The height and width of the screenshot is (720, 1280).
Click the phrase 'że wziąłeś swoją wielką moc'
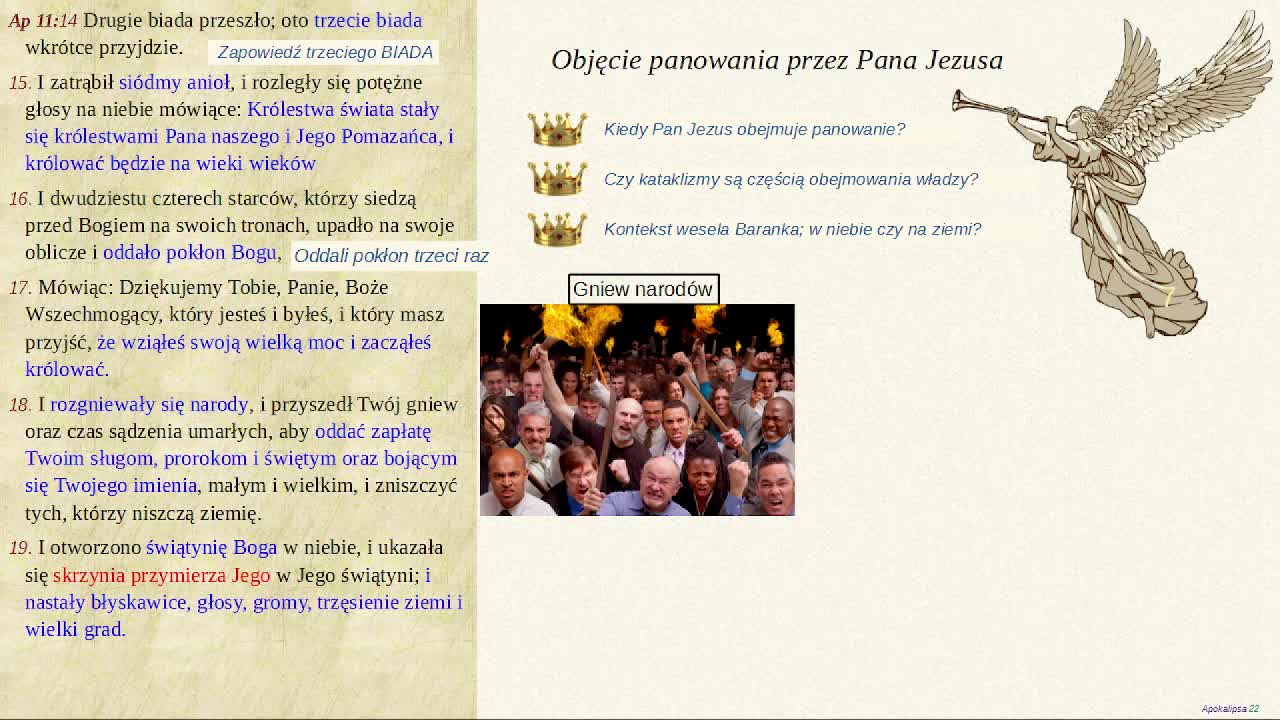coord(221,342)
